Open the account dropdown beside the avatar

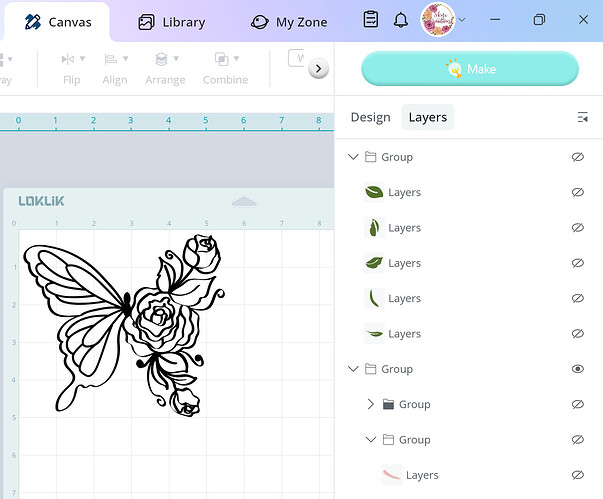coord(462,20)
